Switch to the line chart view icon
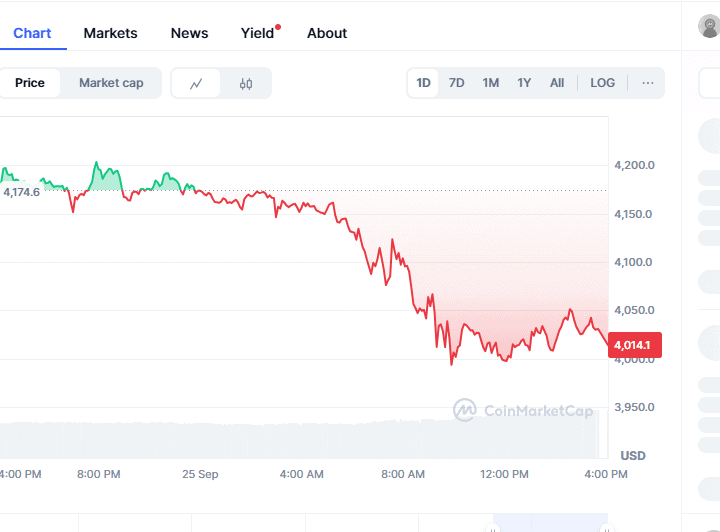720x532 pixels. pos(197,84)
